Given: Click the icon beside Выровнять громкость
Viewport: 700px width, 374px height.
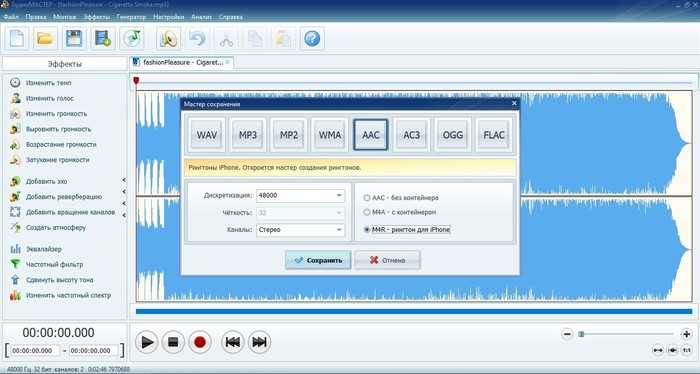Looking at the screenshot, I should click(15, 129).
